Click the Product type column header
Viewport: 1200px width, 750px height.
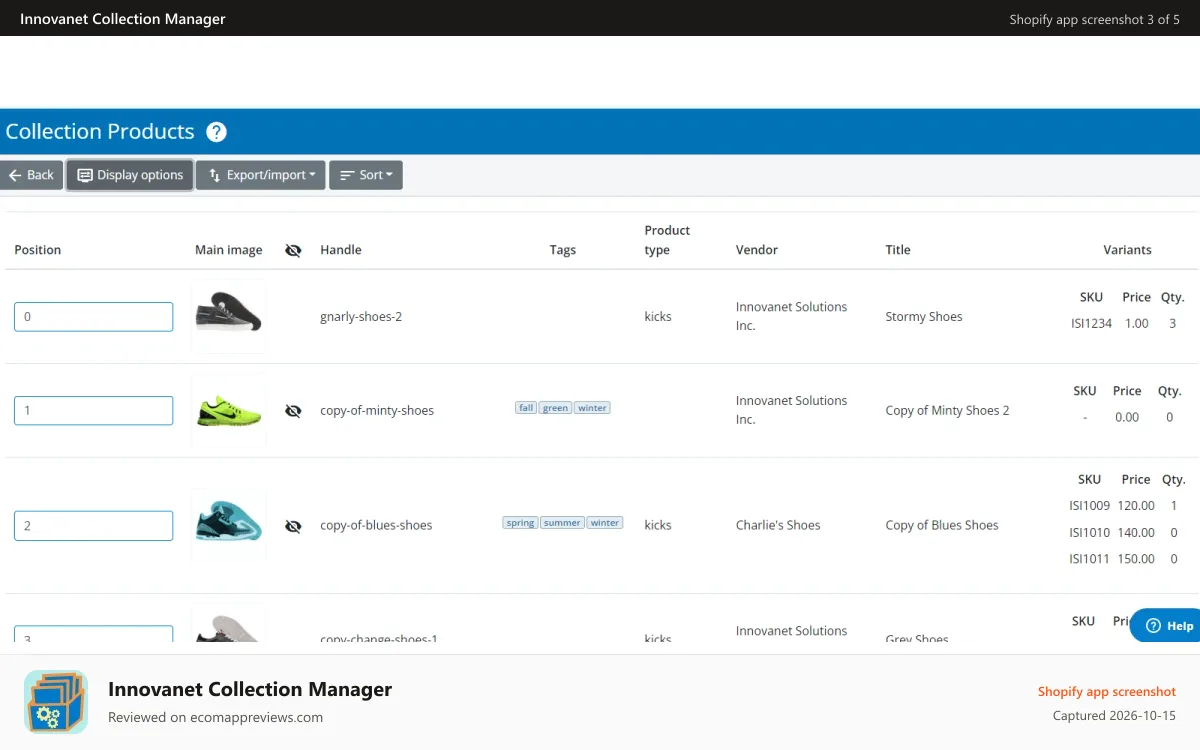[x=667, y=240]
